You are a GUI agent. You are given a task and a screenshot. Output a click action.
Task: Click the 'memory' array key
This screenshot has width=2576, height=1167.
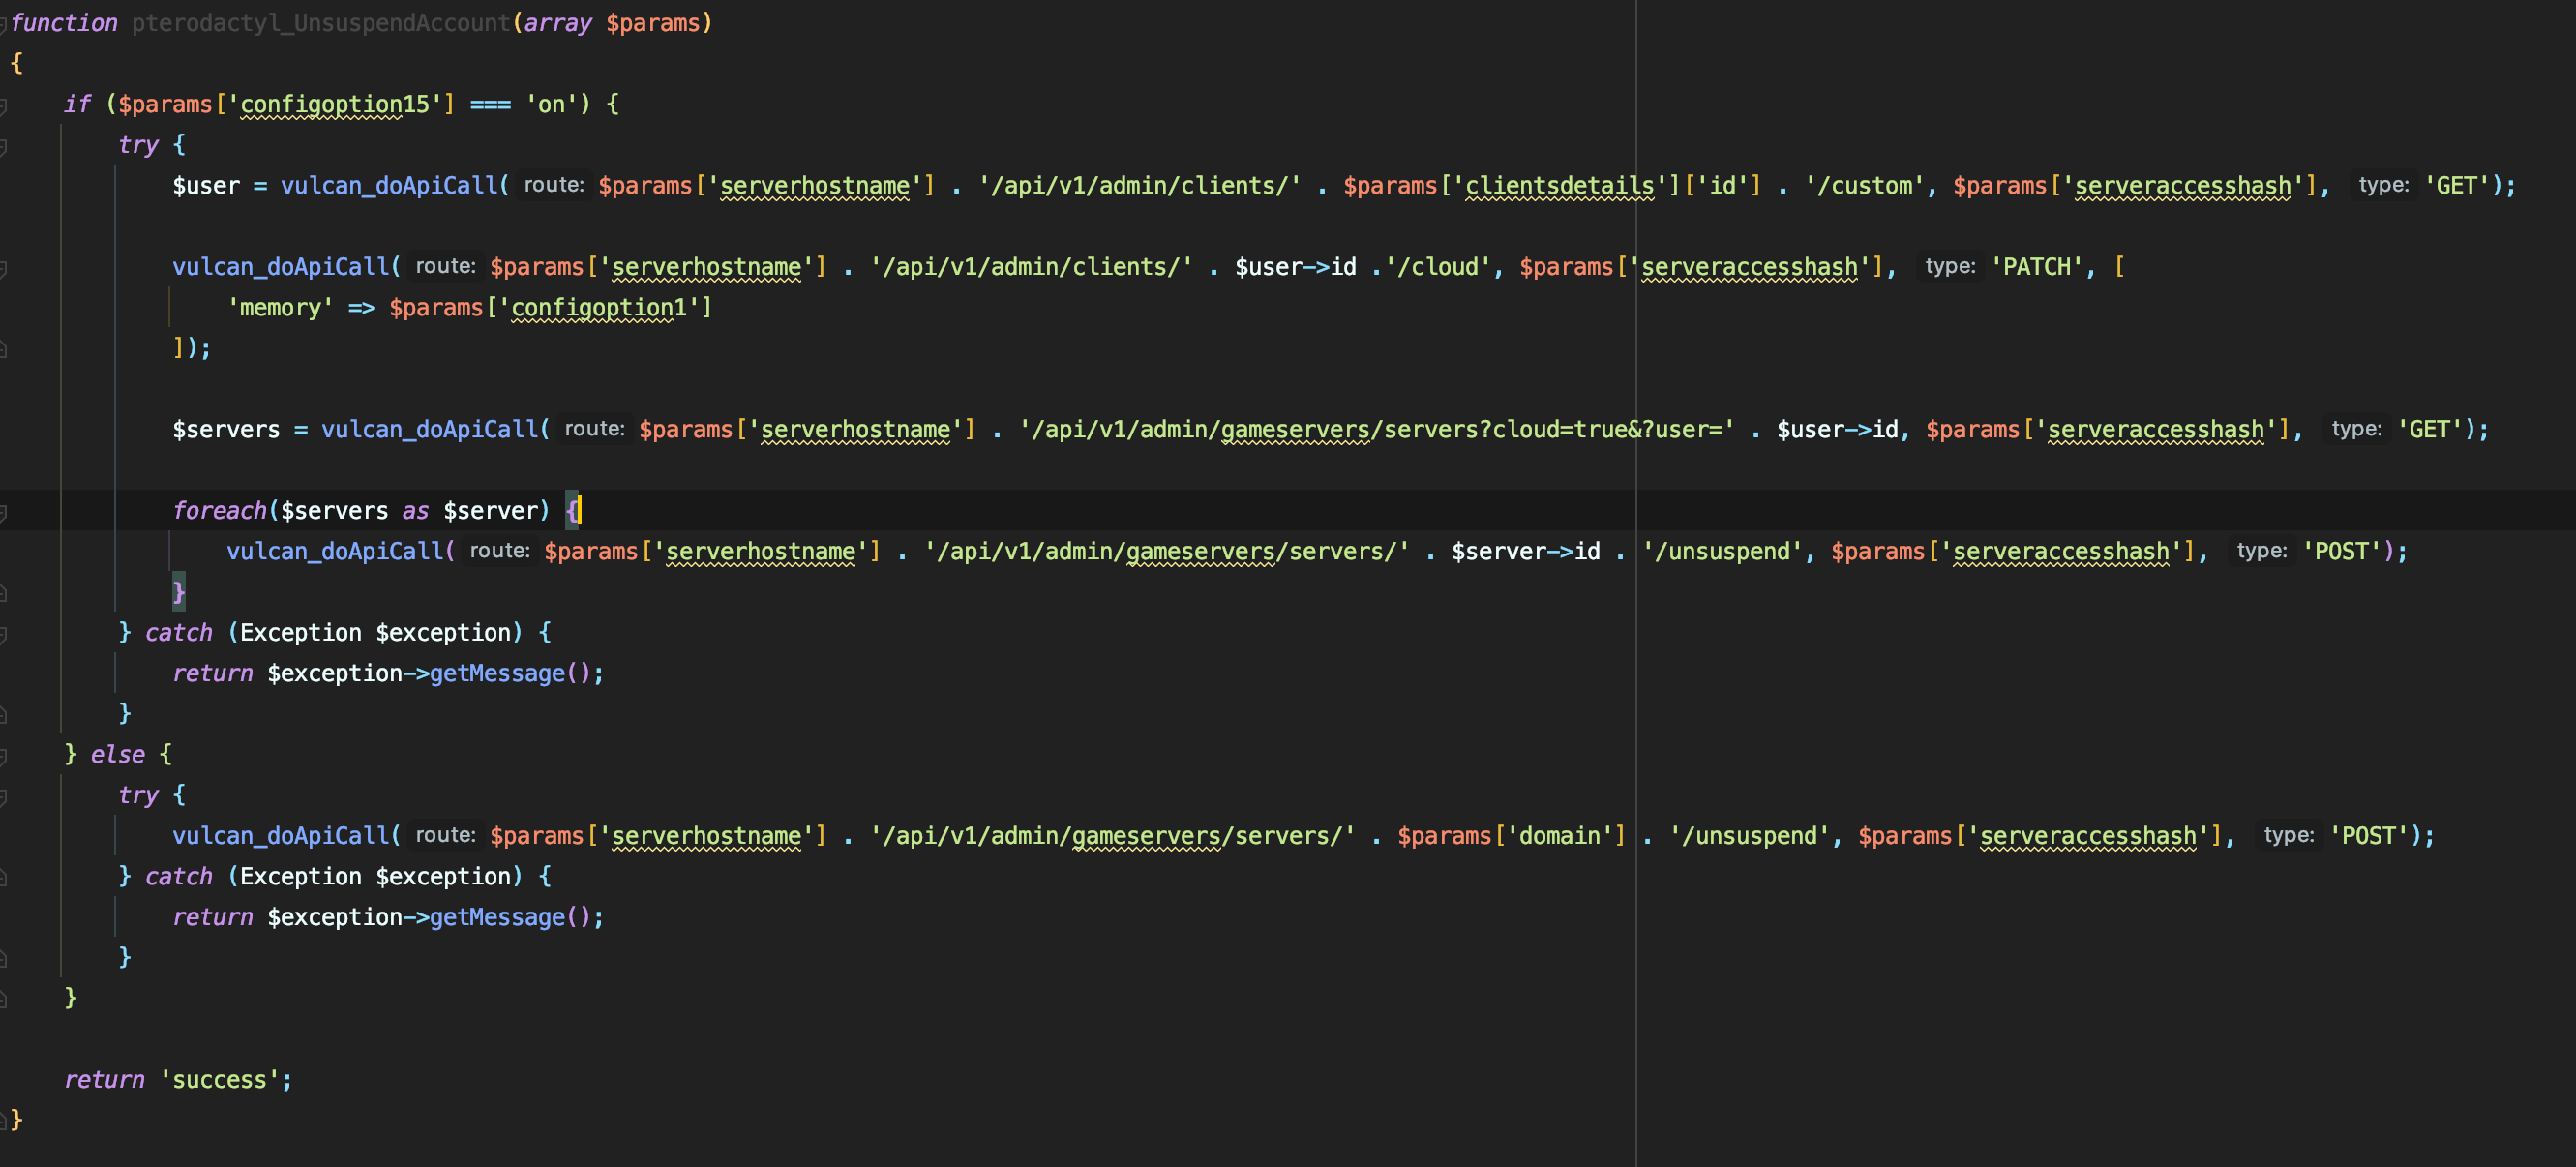tap(279, 308)
